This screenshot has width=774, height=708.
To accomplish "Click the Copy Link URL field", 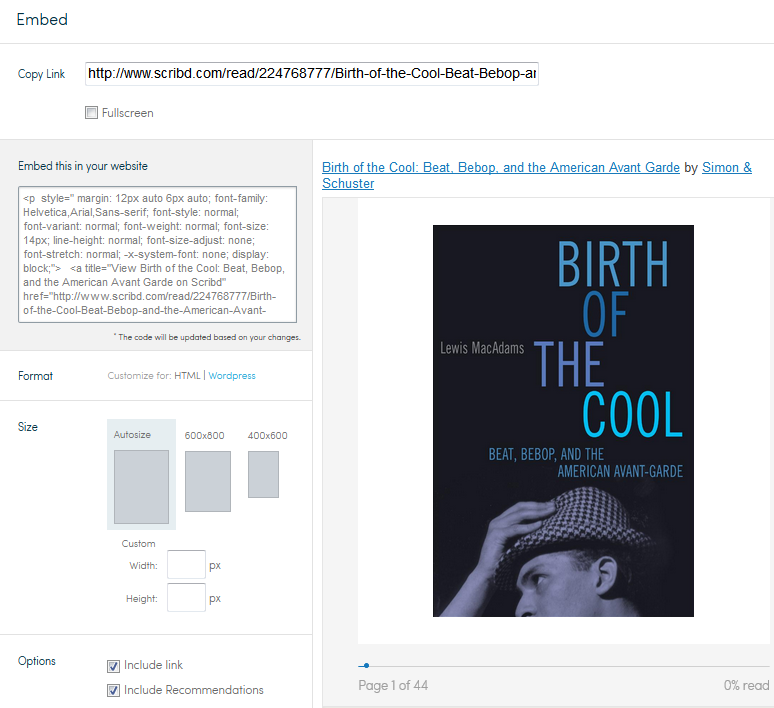I will 311,74.
